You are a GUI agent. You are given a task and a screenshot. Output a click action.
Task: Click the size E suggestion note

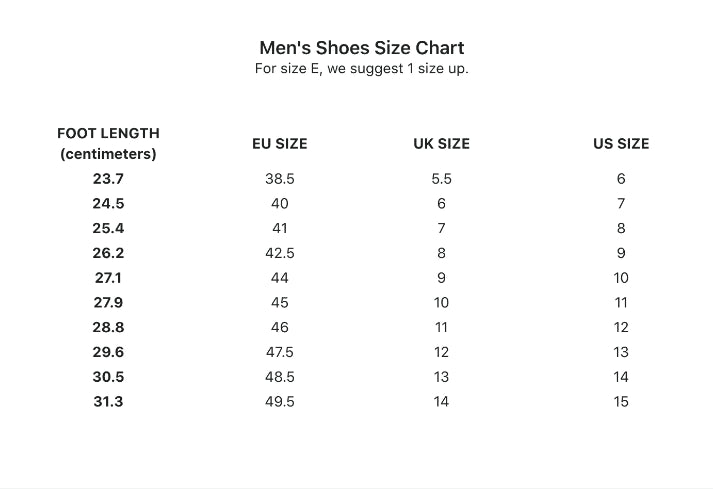361,69
